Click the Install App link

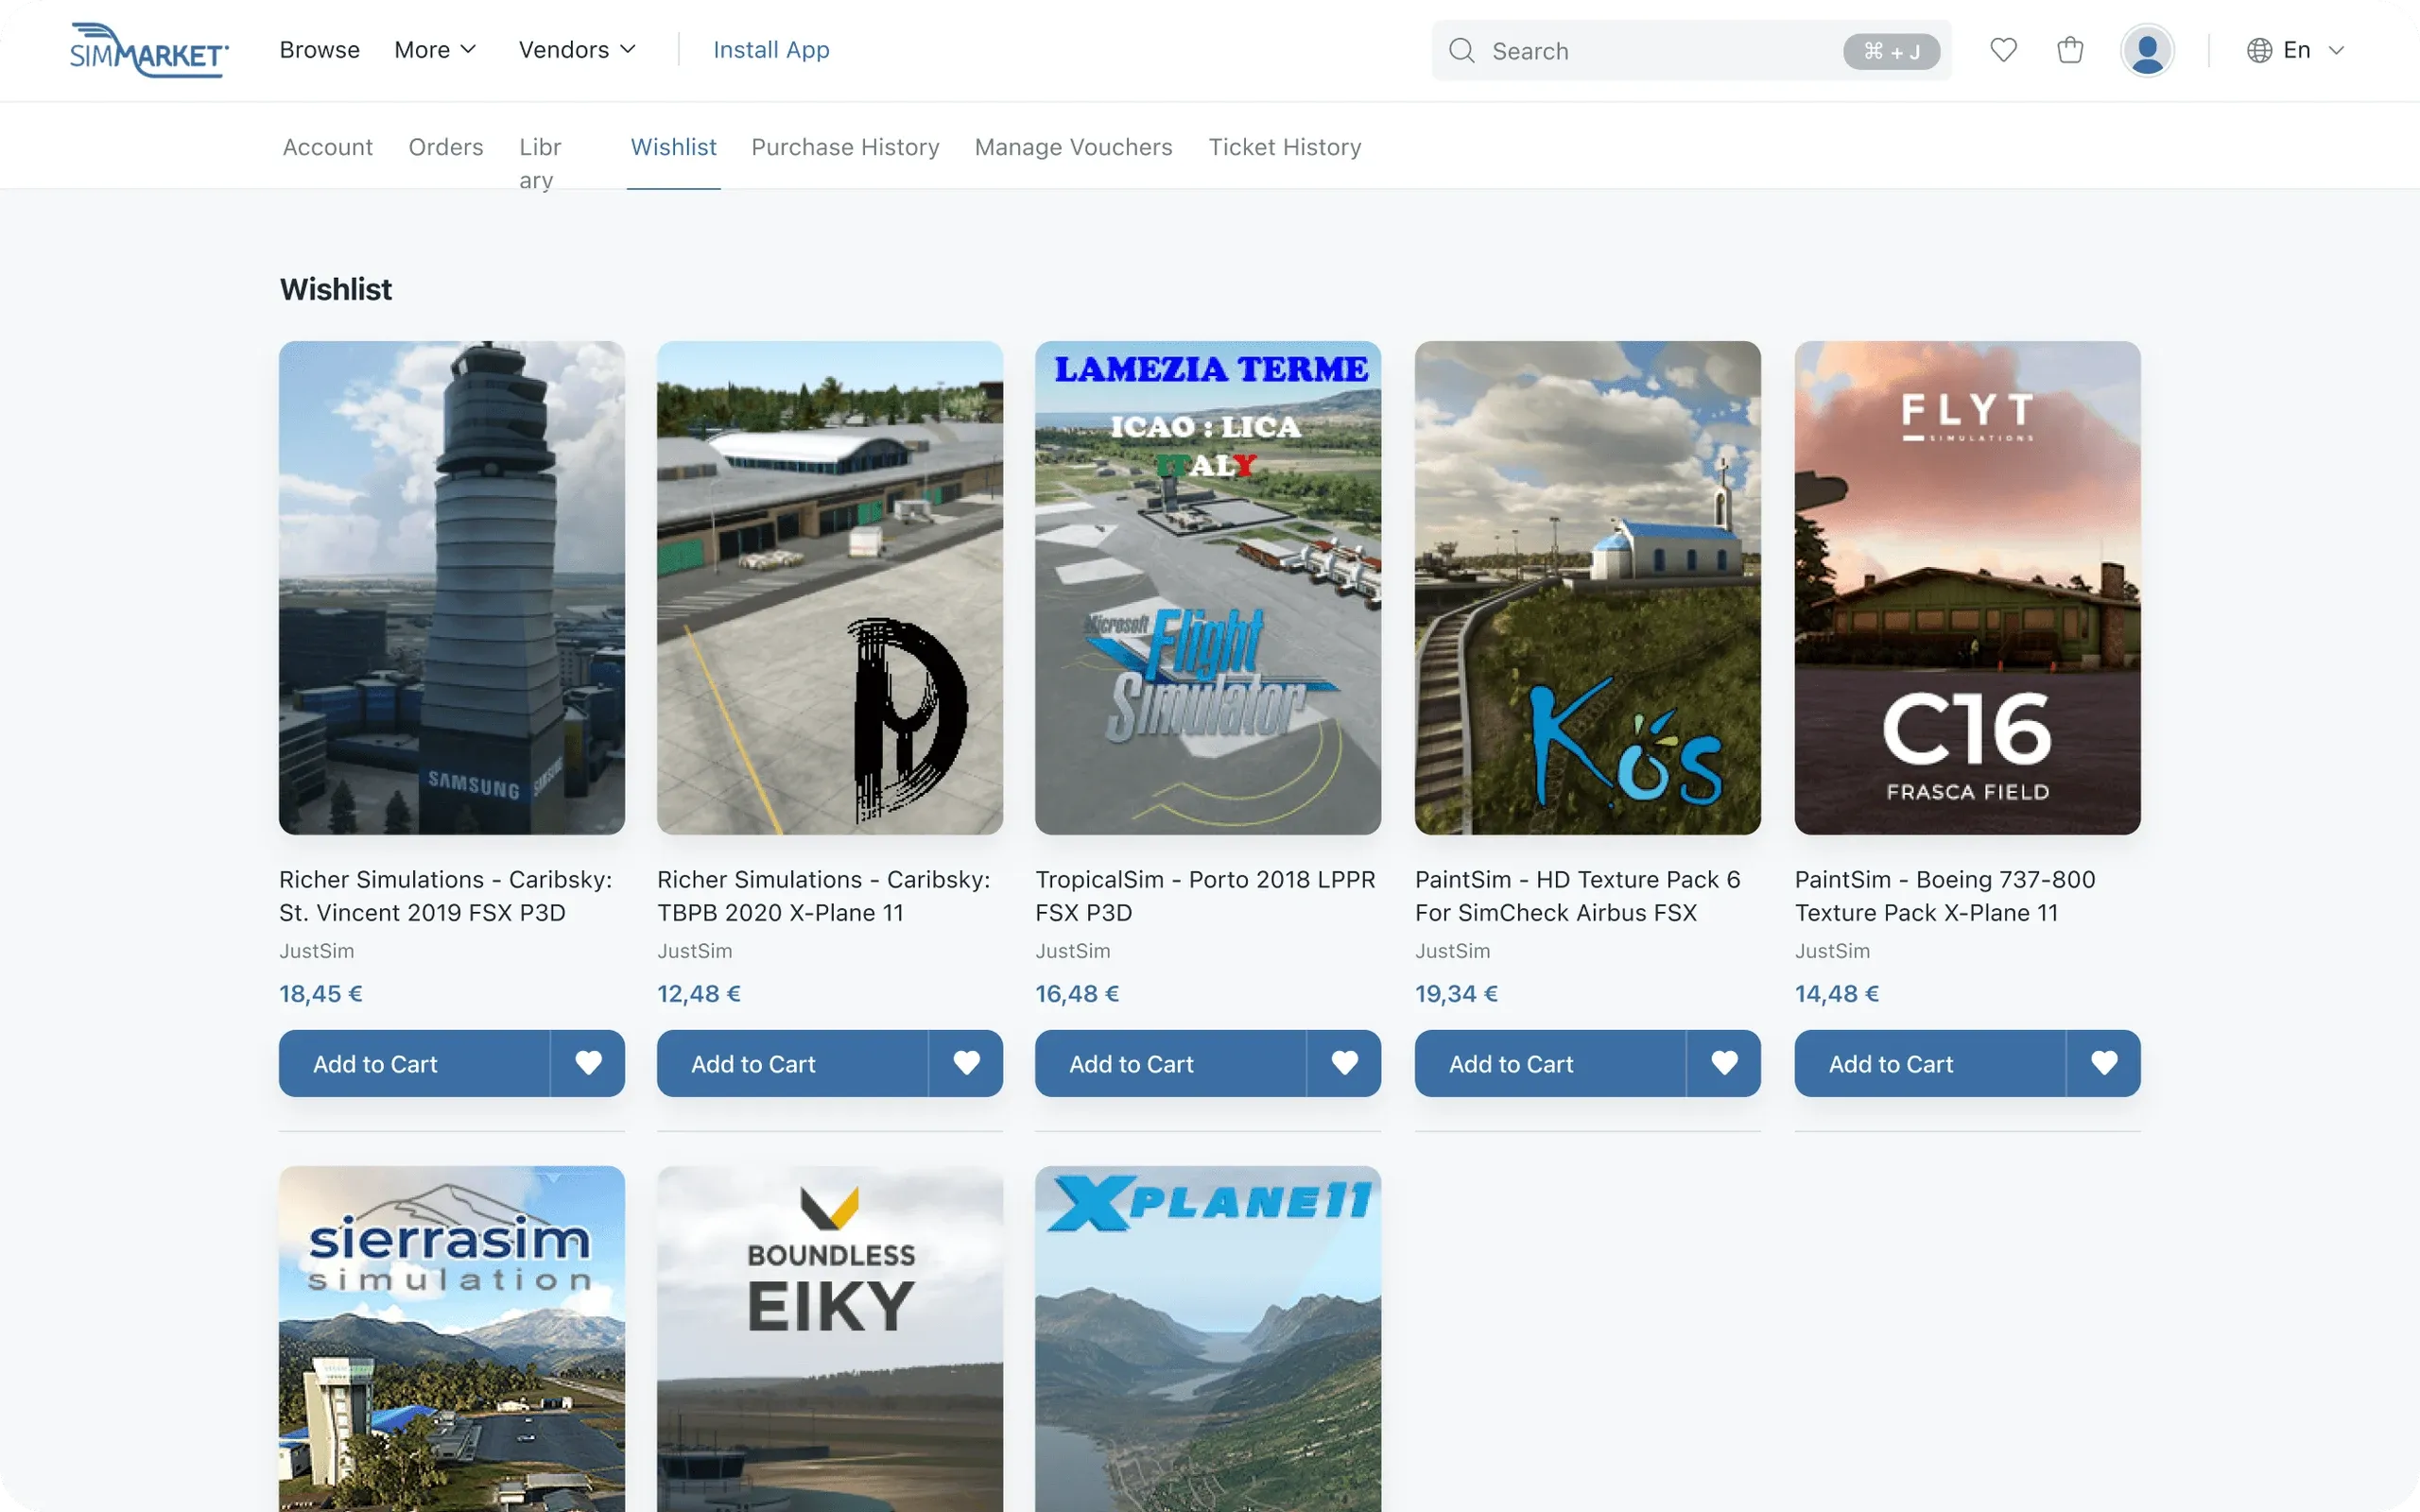click(771, 50)
